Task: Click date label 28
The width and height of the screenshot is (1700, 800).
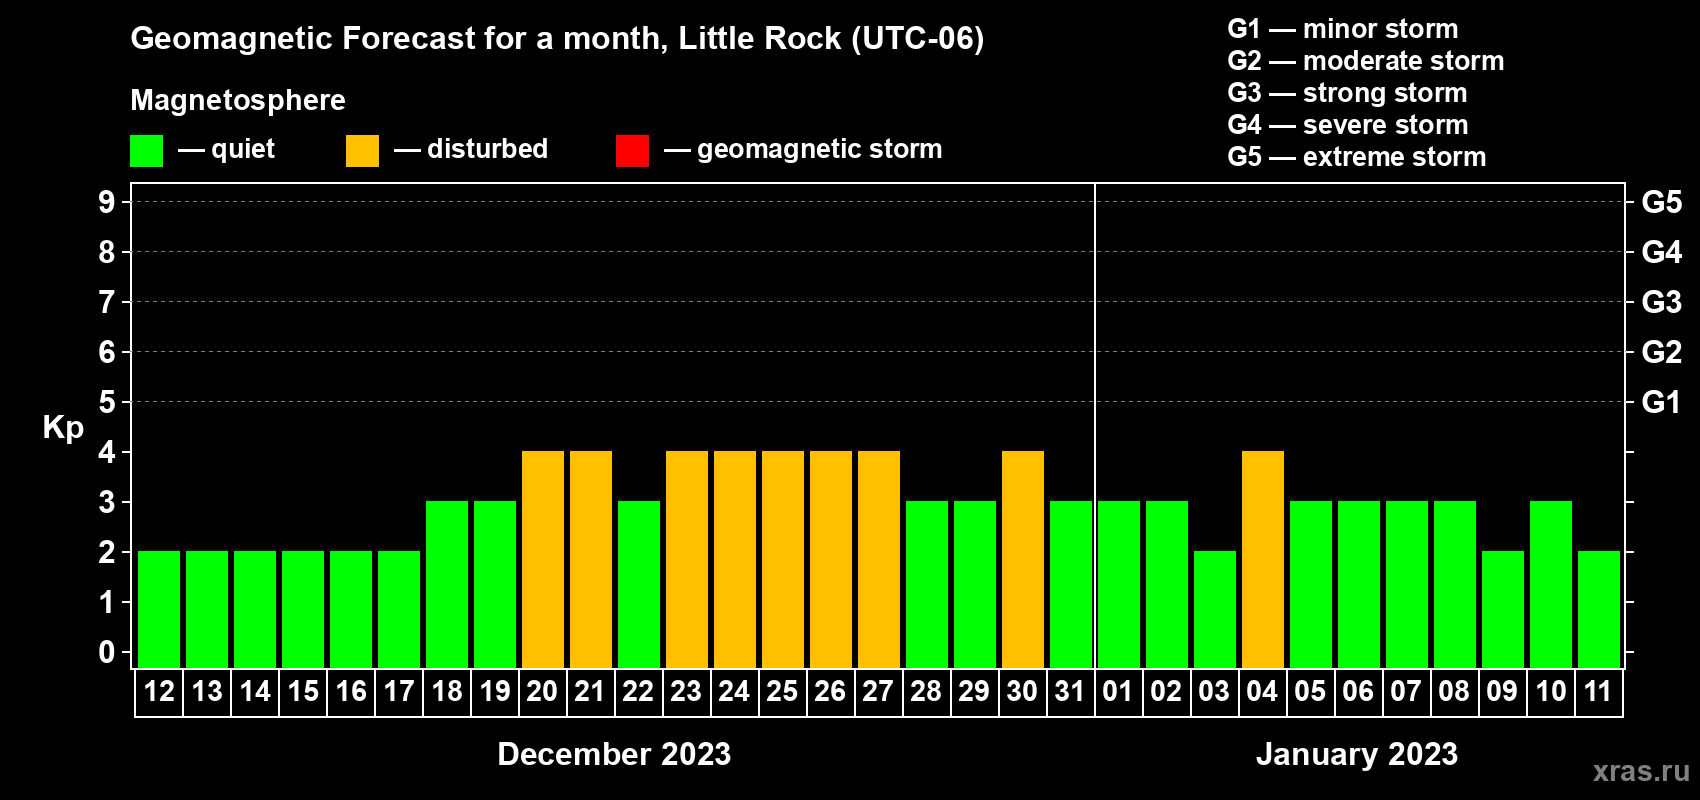Action: (926, 691)
